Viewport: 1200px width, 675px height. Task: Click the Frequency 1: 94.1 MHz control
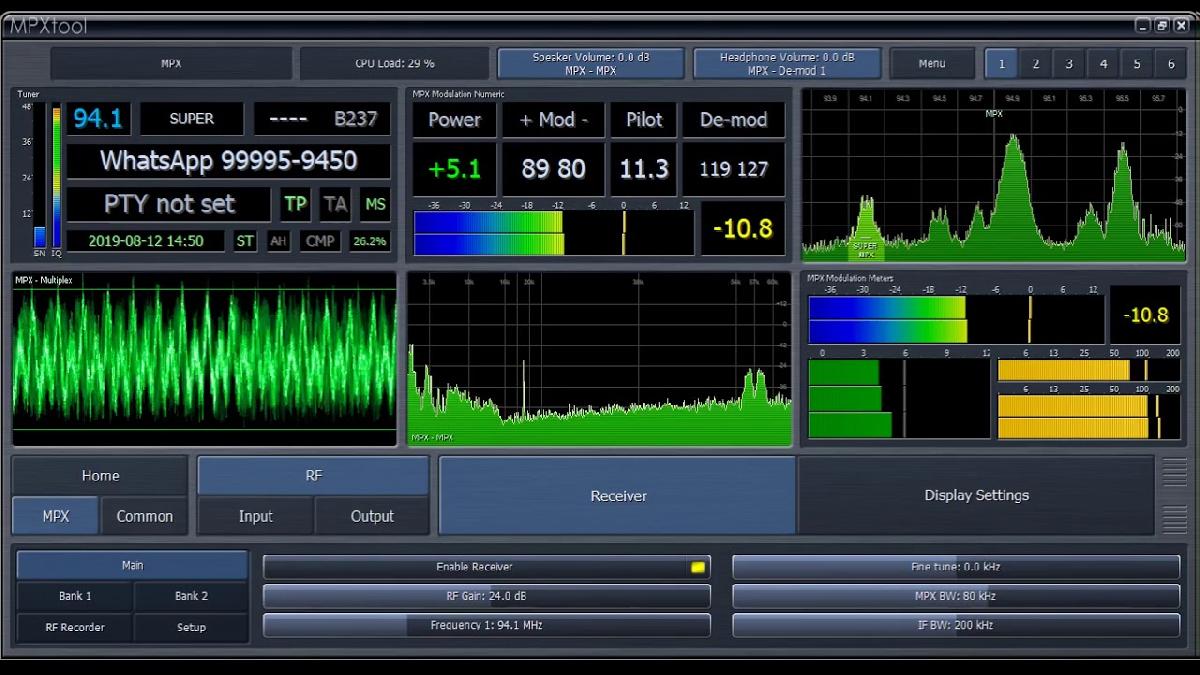(486, 625)
